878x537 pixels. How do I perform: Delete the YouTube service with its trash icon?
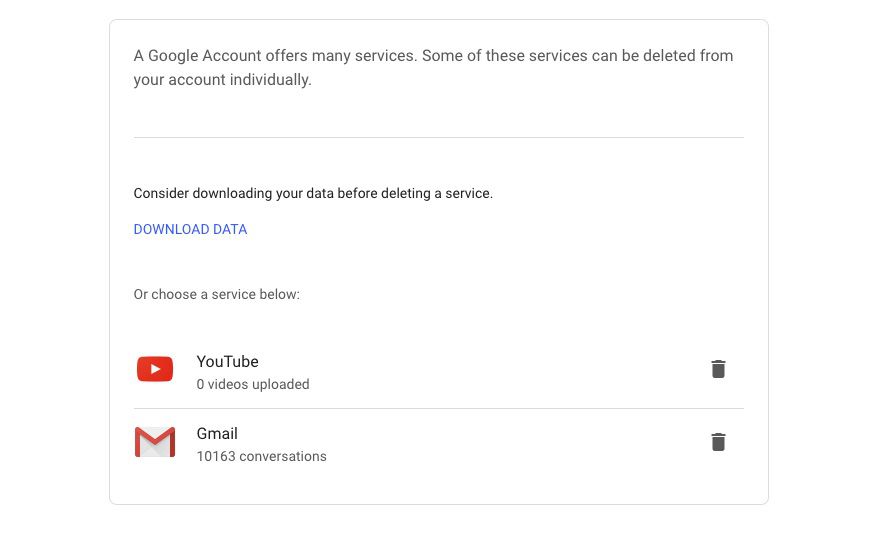[718, 369]
